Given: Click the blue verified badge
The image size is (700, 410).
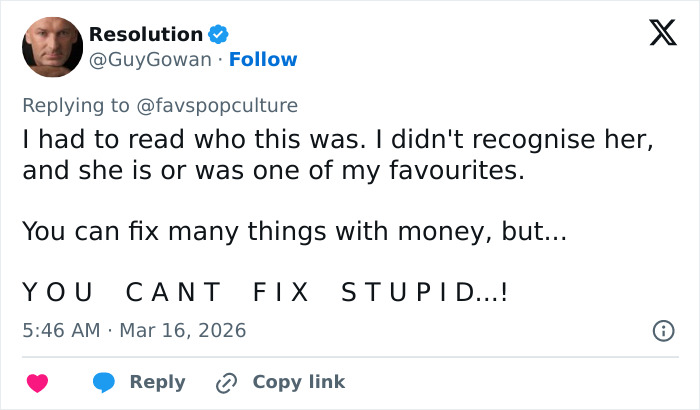Looking at the screenshot, I should (219, 35).
